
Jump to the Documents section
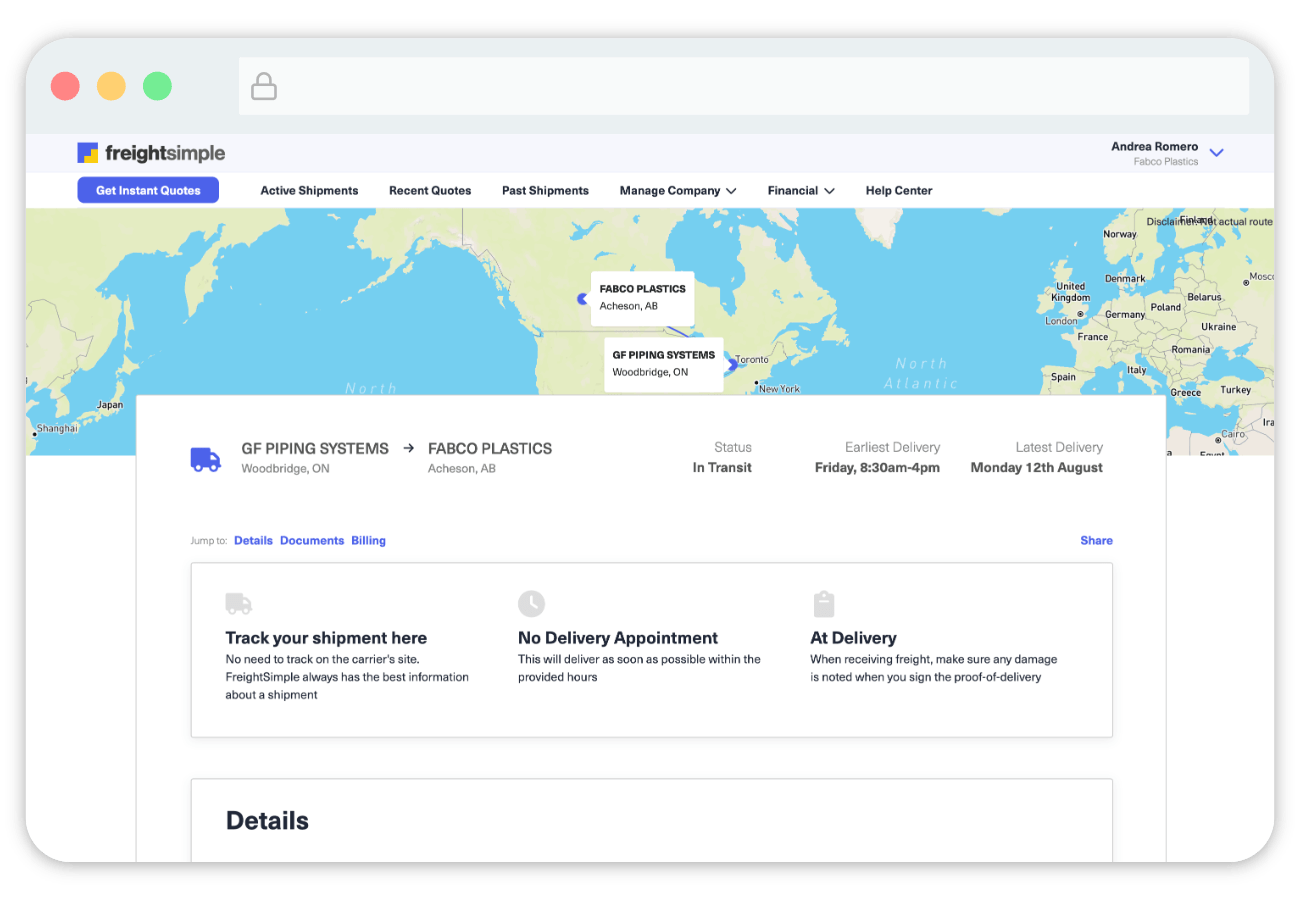pyautogui.click(x=312, y=540)
